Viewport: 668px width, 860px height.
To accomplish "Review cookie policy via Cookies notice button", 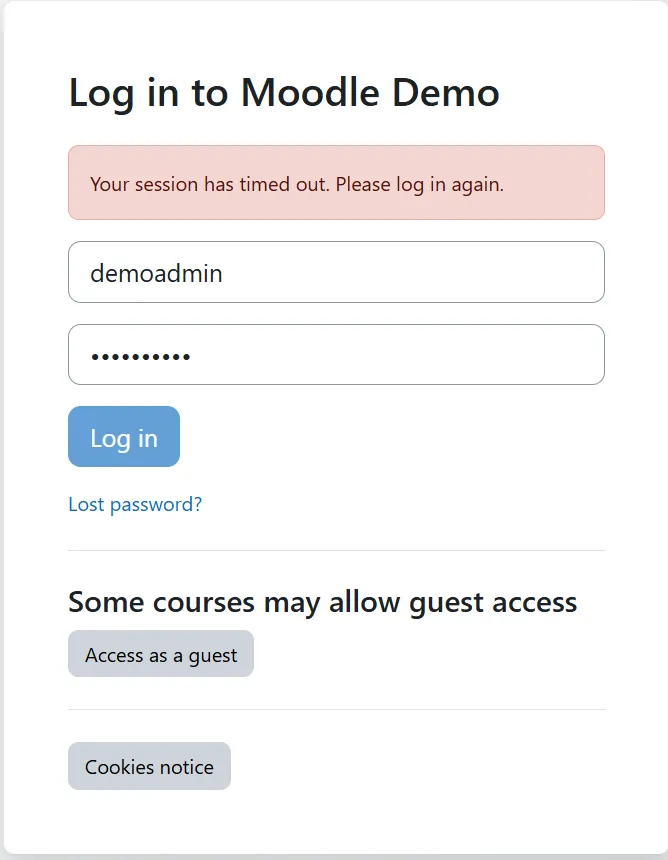I will pyautogui.click(x=148, y=766).
